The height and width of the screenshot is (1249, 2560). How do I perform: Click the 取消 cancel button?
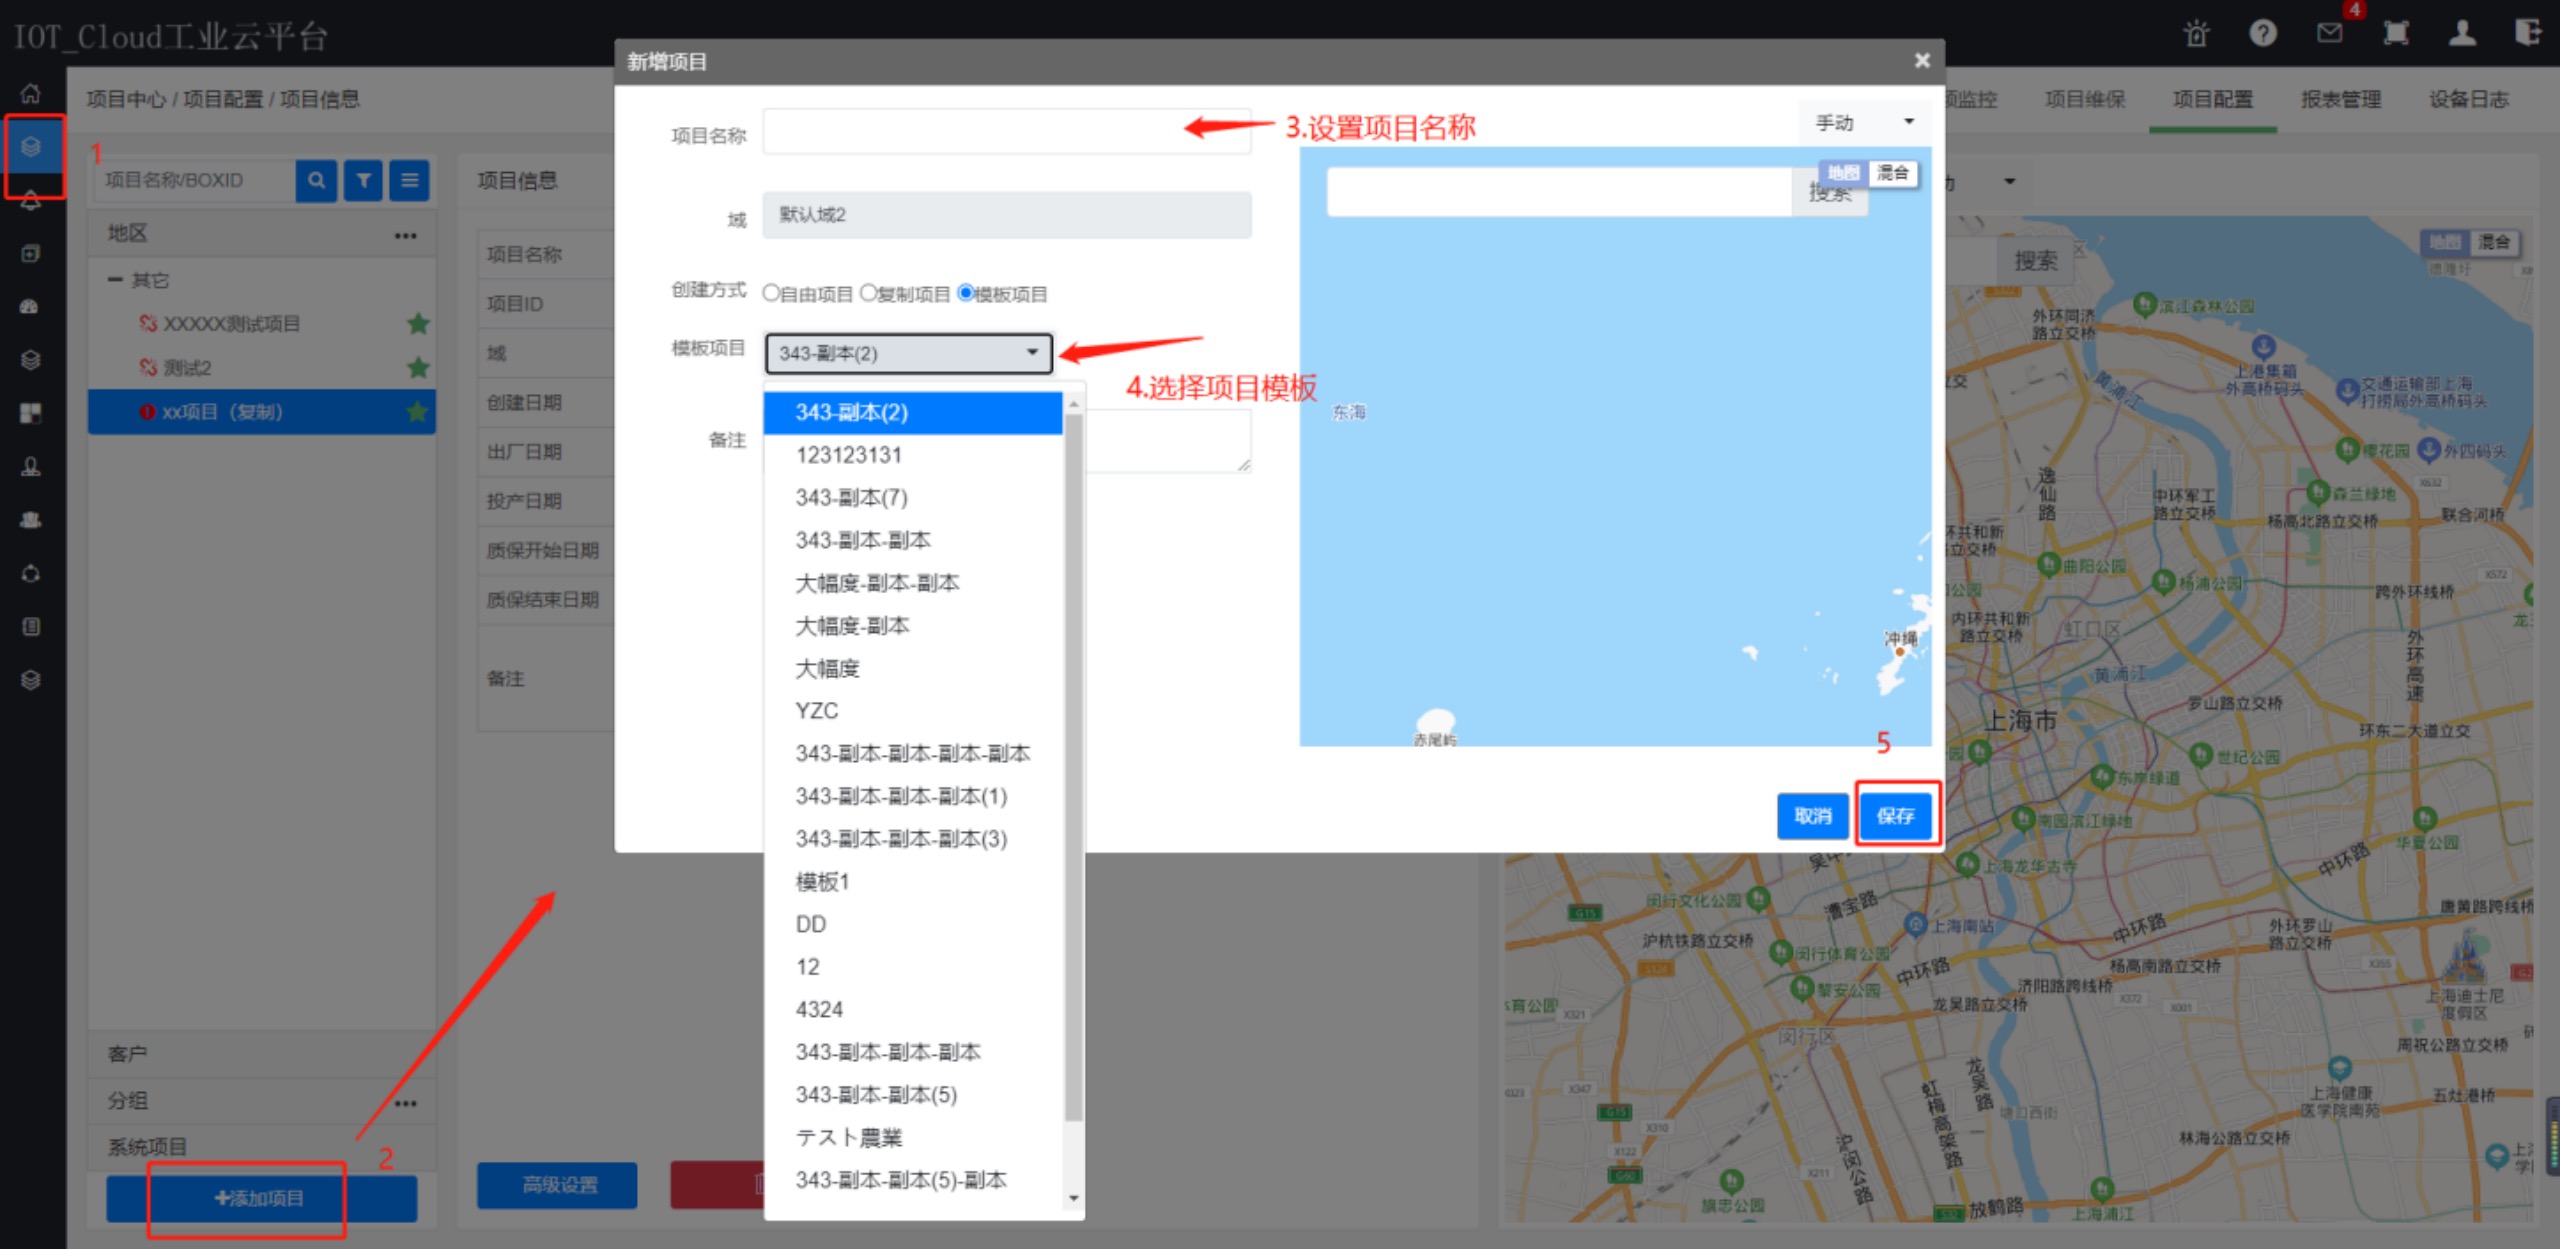1812,816
